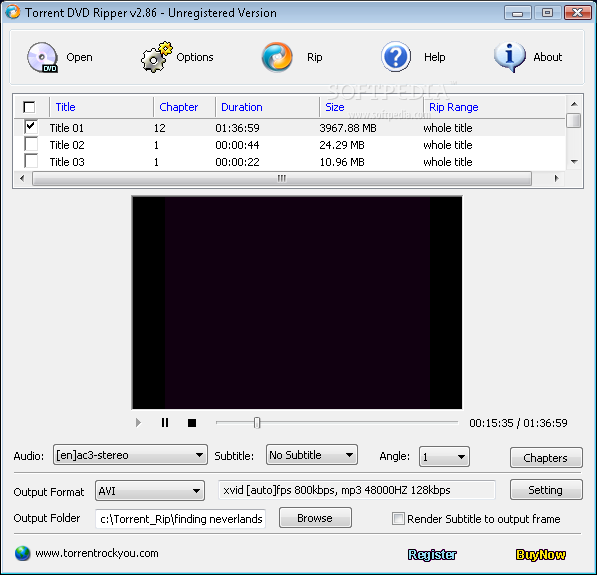The width and height of the screenshot is (597, 575).
Task: Click the playback seek slider handle
Action: pyautogui.click(x=257, y=423)
